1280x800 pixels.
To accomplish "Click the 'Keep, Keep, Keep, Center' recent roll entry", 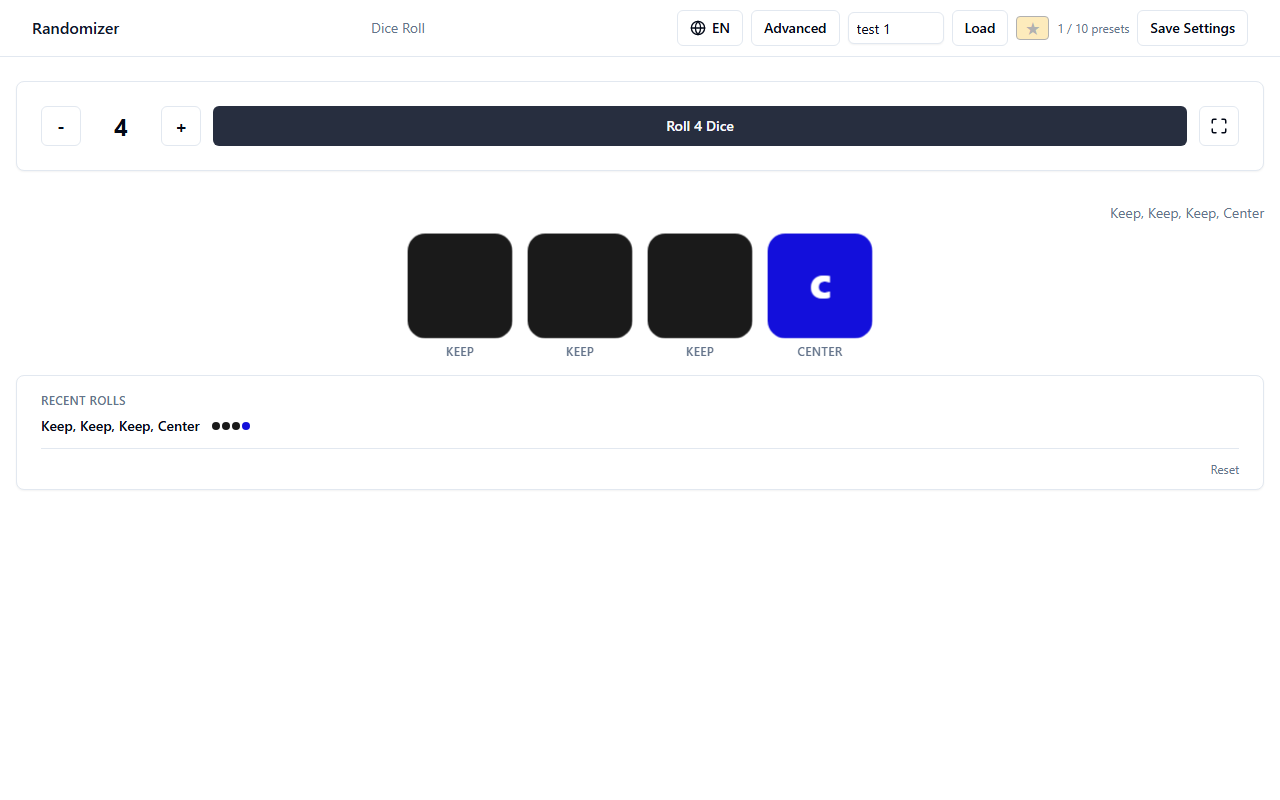I will click(x=120, y=426).
